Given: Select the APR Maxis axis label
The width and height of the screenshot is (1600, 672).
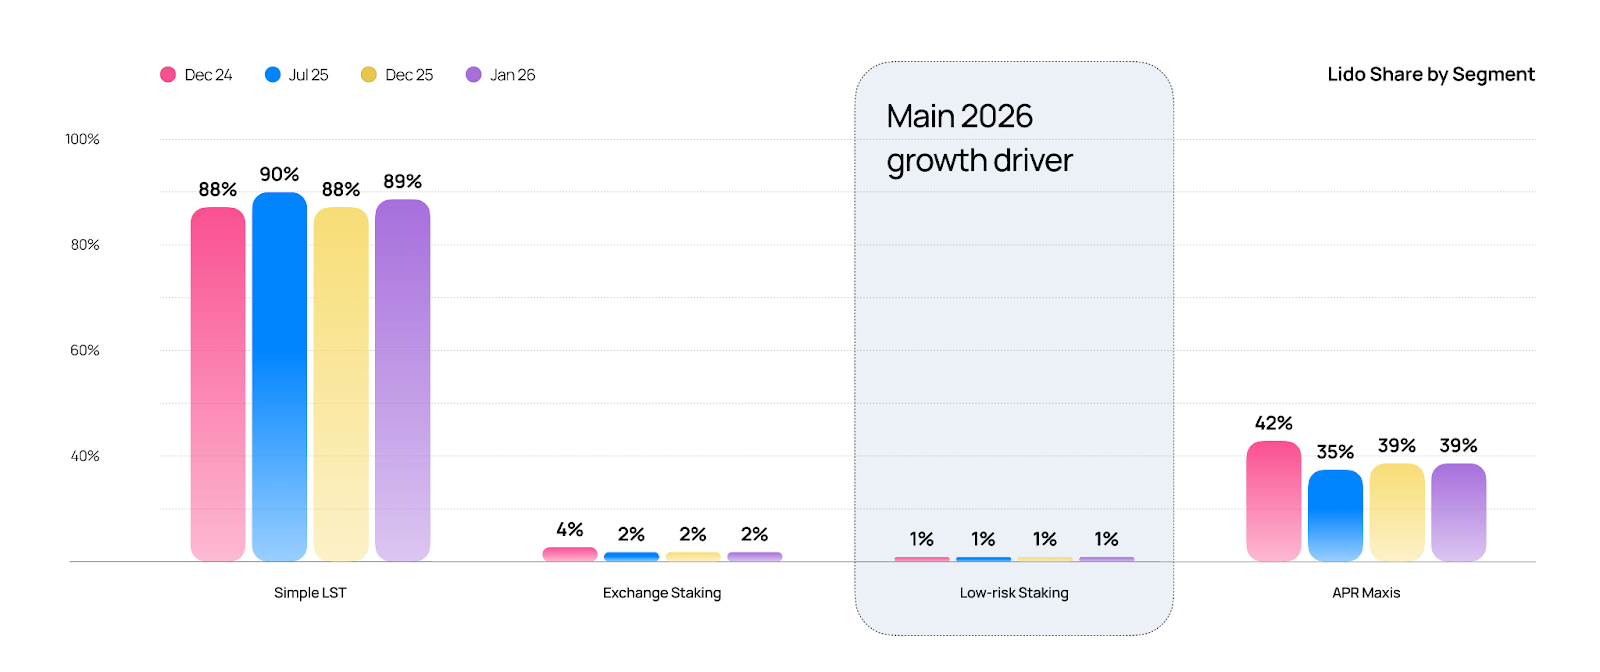Looking at the screenshot, I should click(x=1366, y=593).
